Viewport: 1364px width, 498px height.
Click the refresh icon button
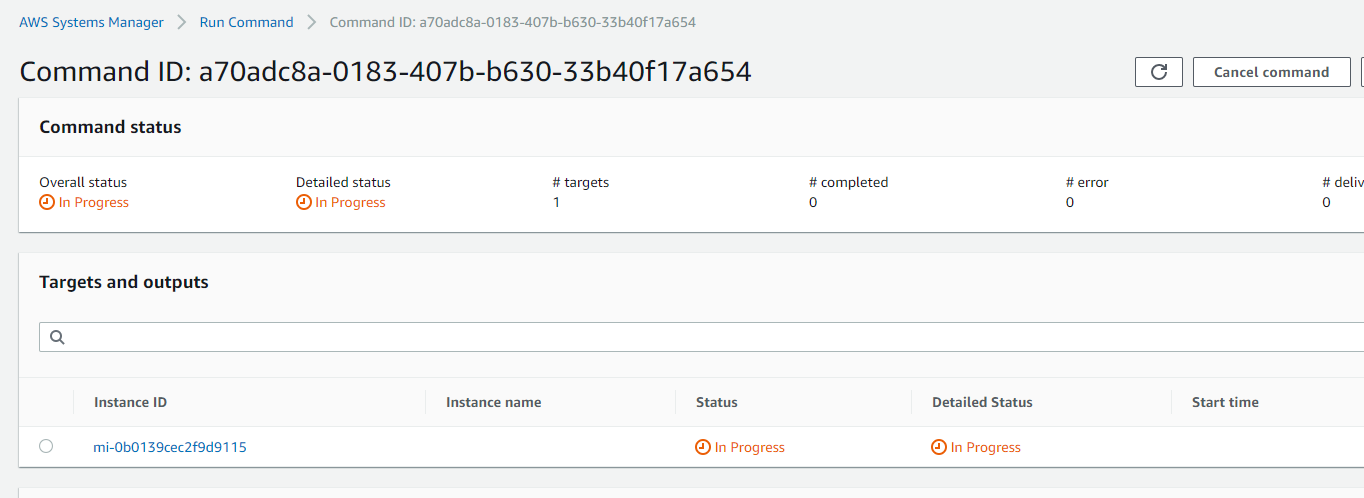point(1159,72)
